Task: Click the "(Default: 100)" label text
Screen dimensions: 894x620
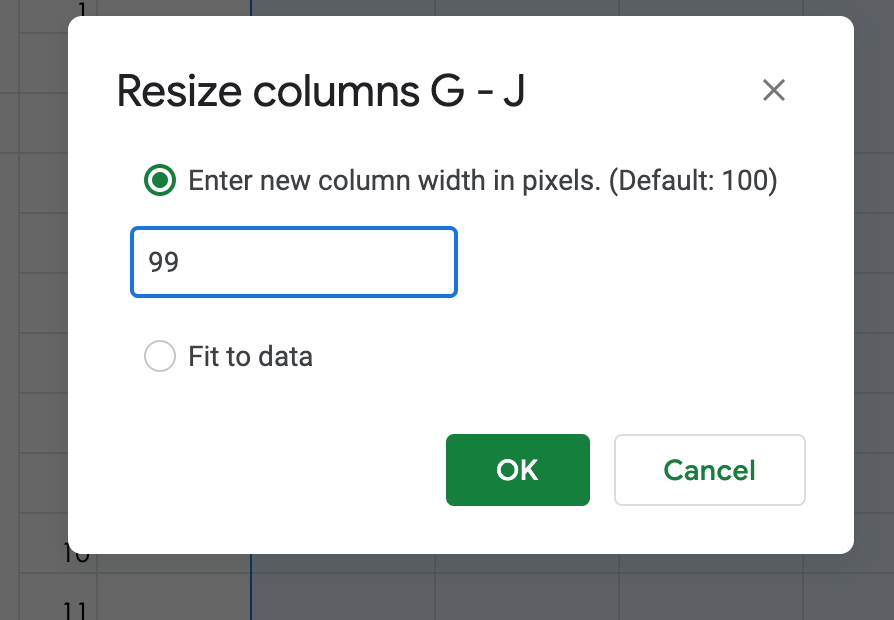Action: click(692, 181)
